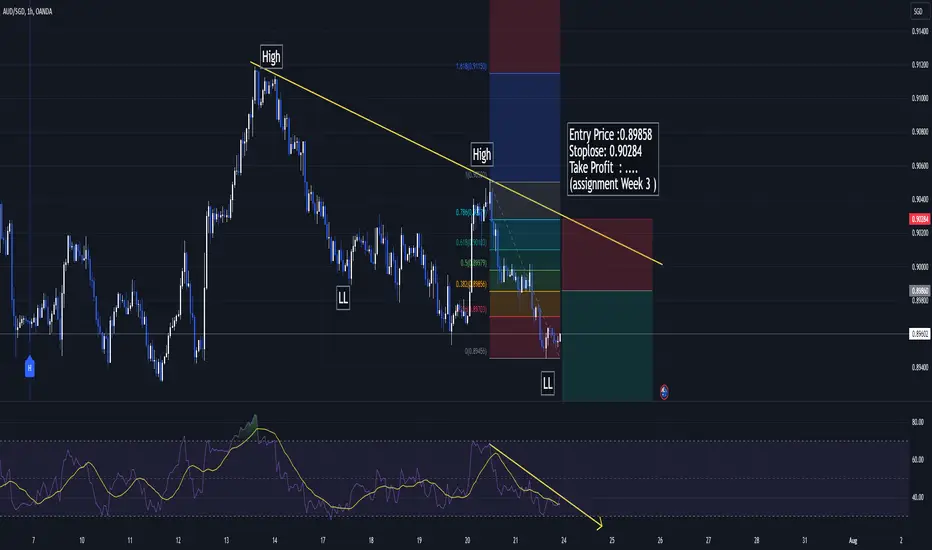Select the short position red stop-loss zone
Viewport: 932px width, 550px height.
pos(607,254)
